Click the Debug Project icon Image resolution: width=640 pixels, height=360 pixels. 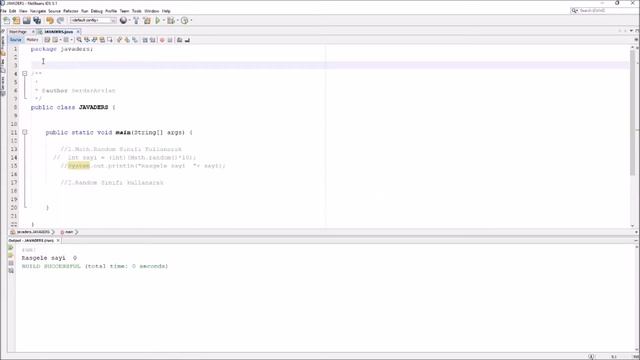pyautogui.click(x=171, y=20)
